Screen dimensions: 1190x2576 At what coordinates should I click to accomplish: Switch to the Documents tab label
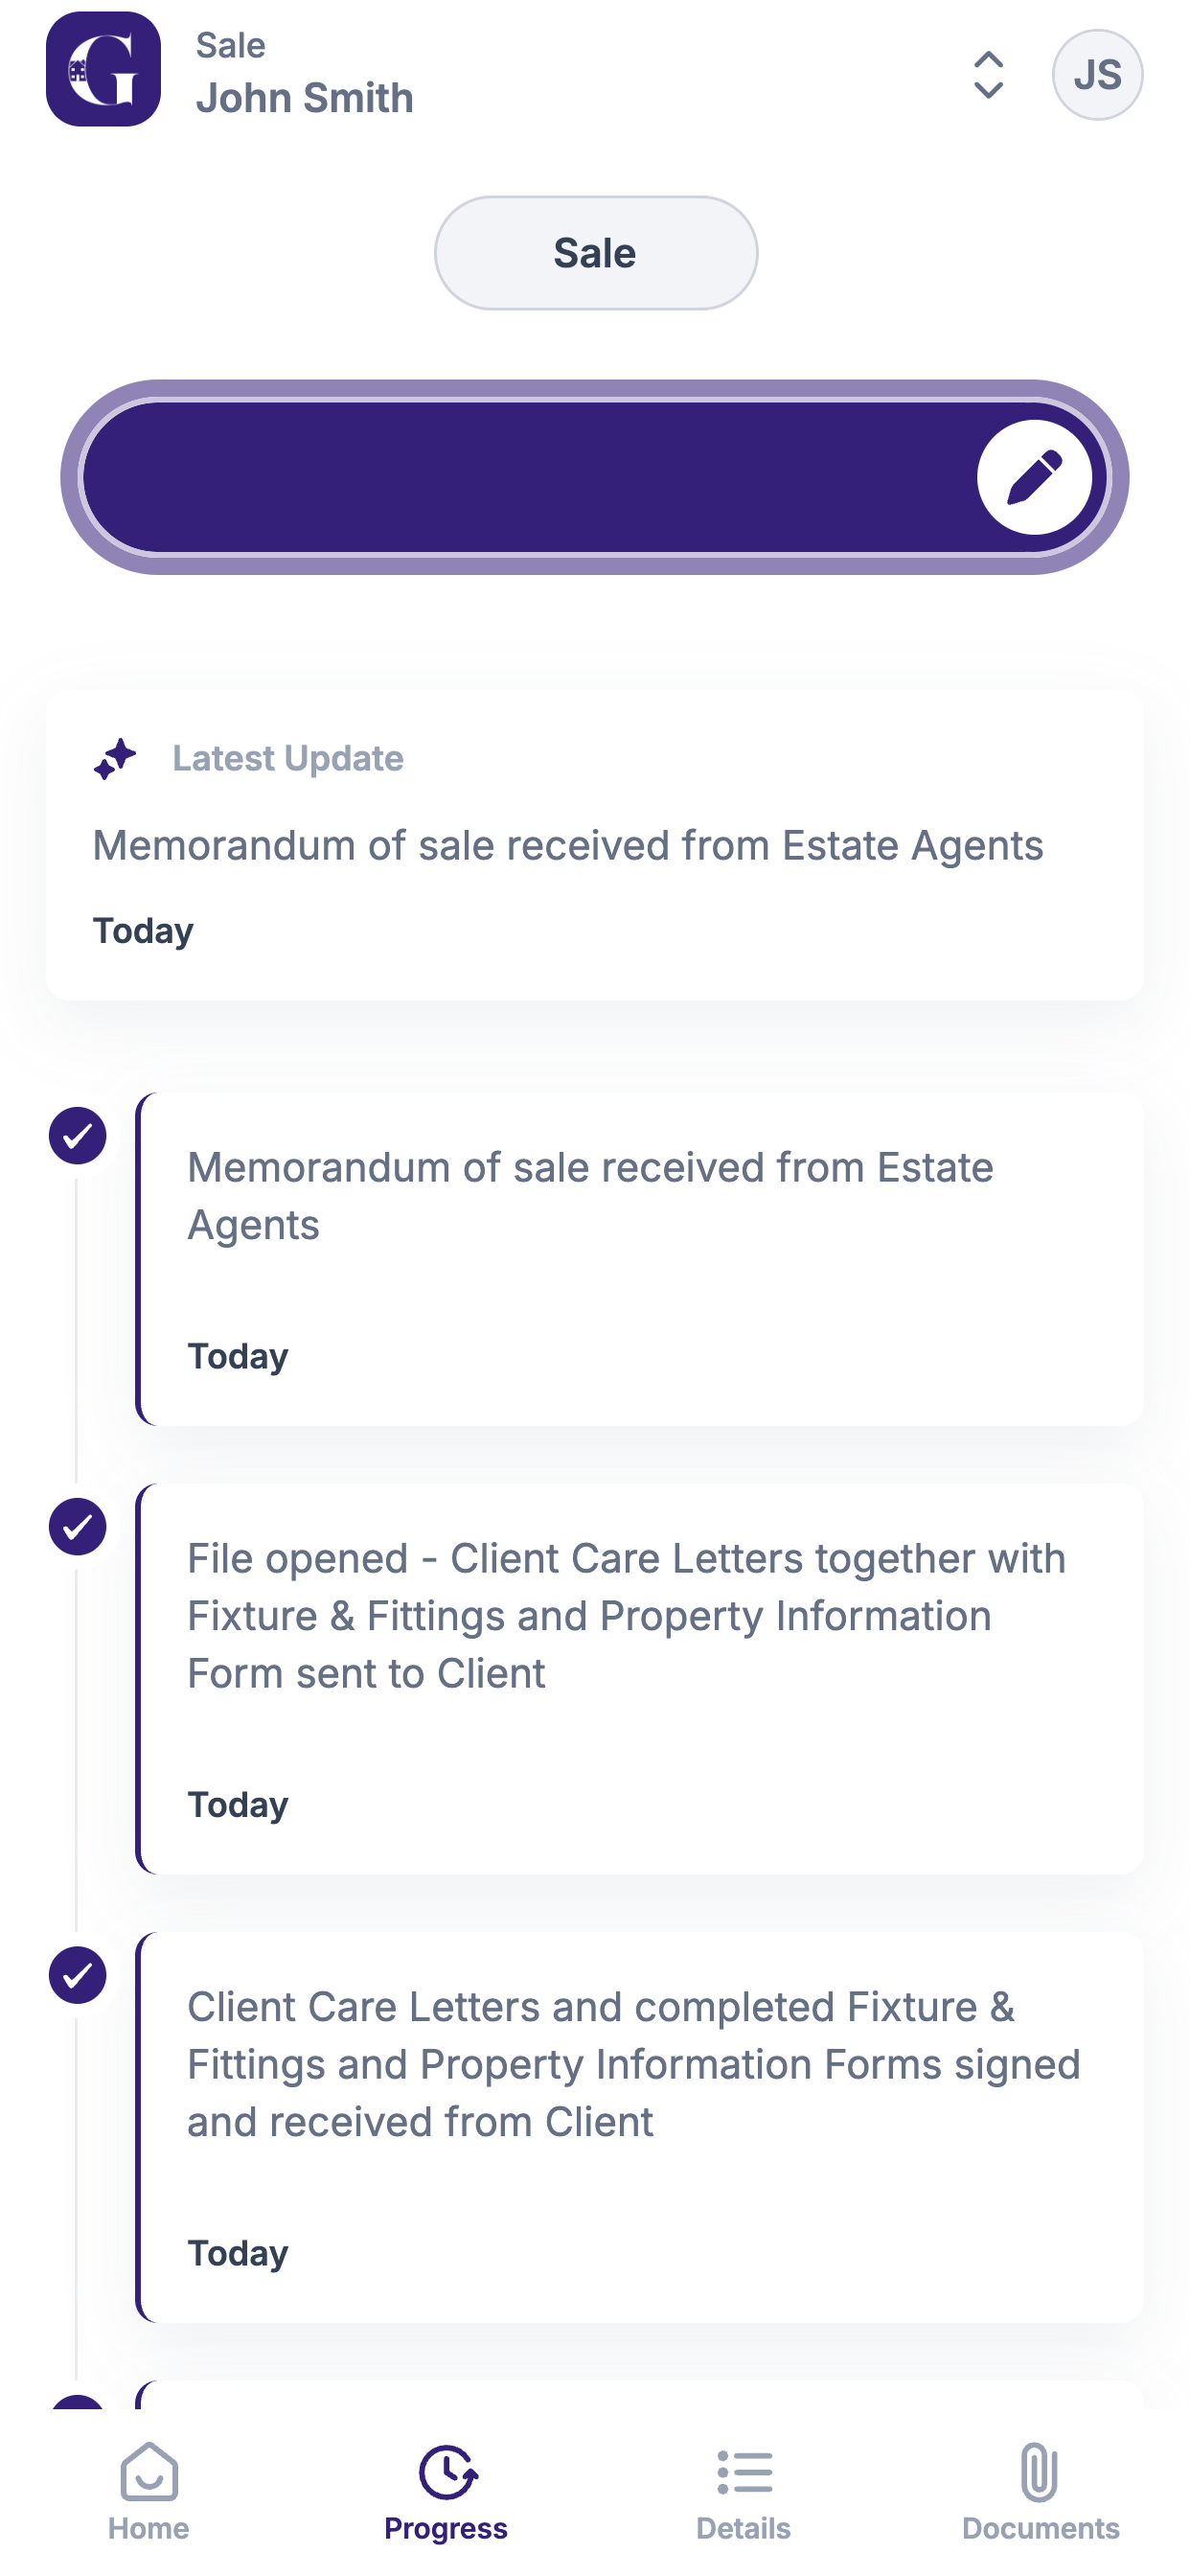click(x=1040, y=2528)
